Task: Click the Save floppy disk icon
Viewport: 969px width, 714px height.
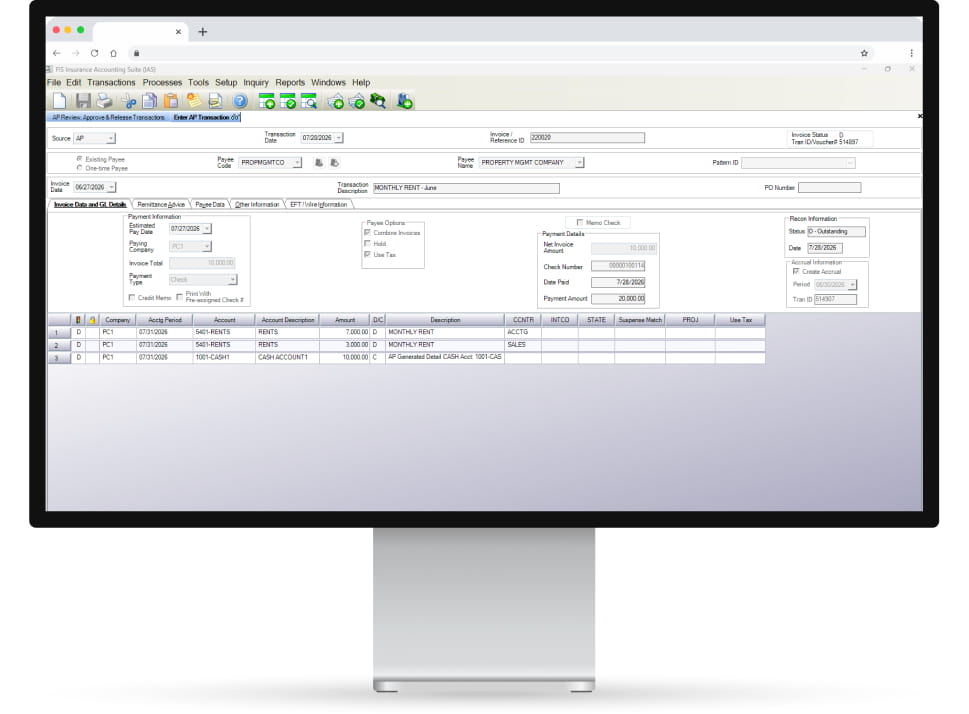Action: (83, 101)
